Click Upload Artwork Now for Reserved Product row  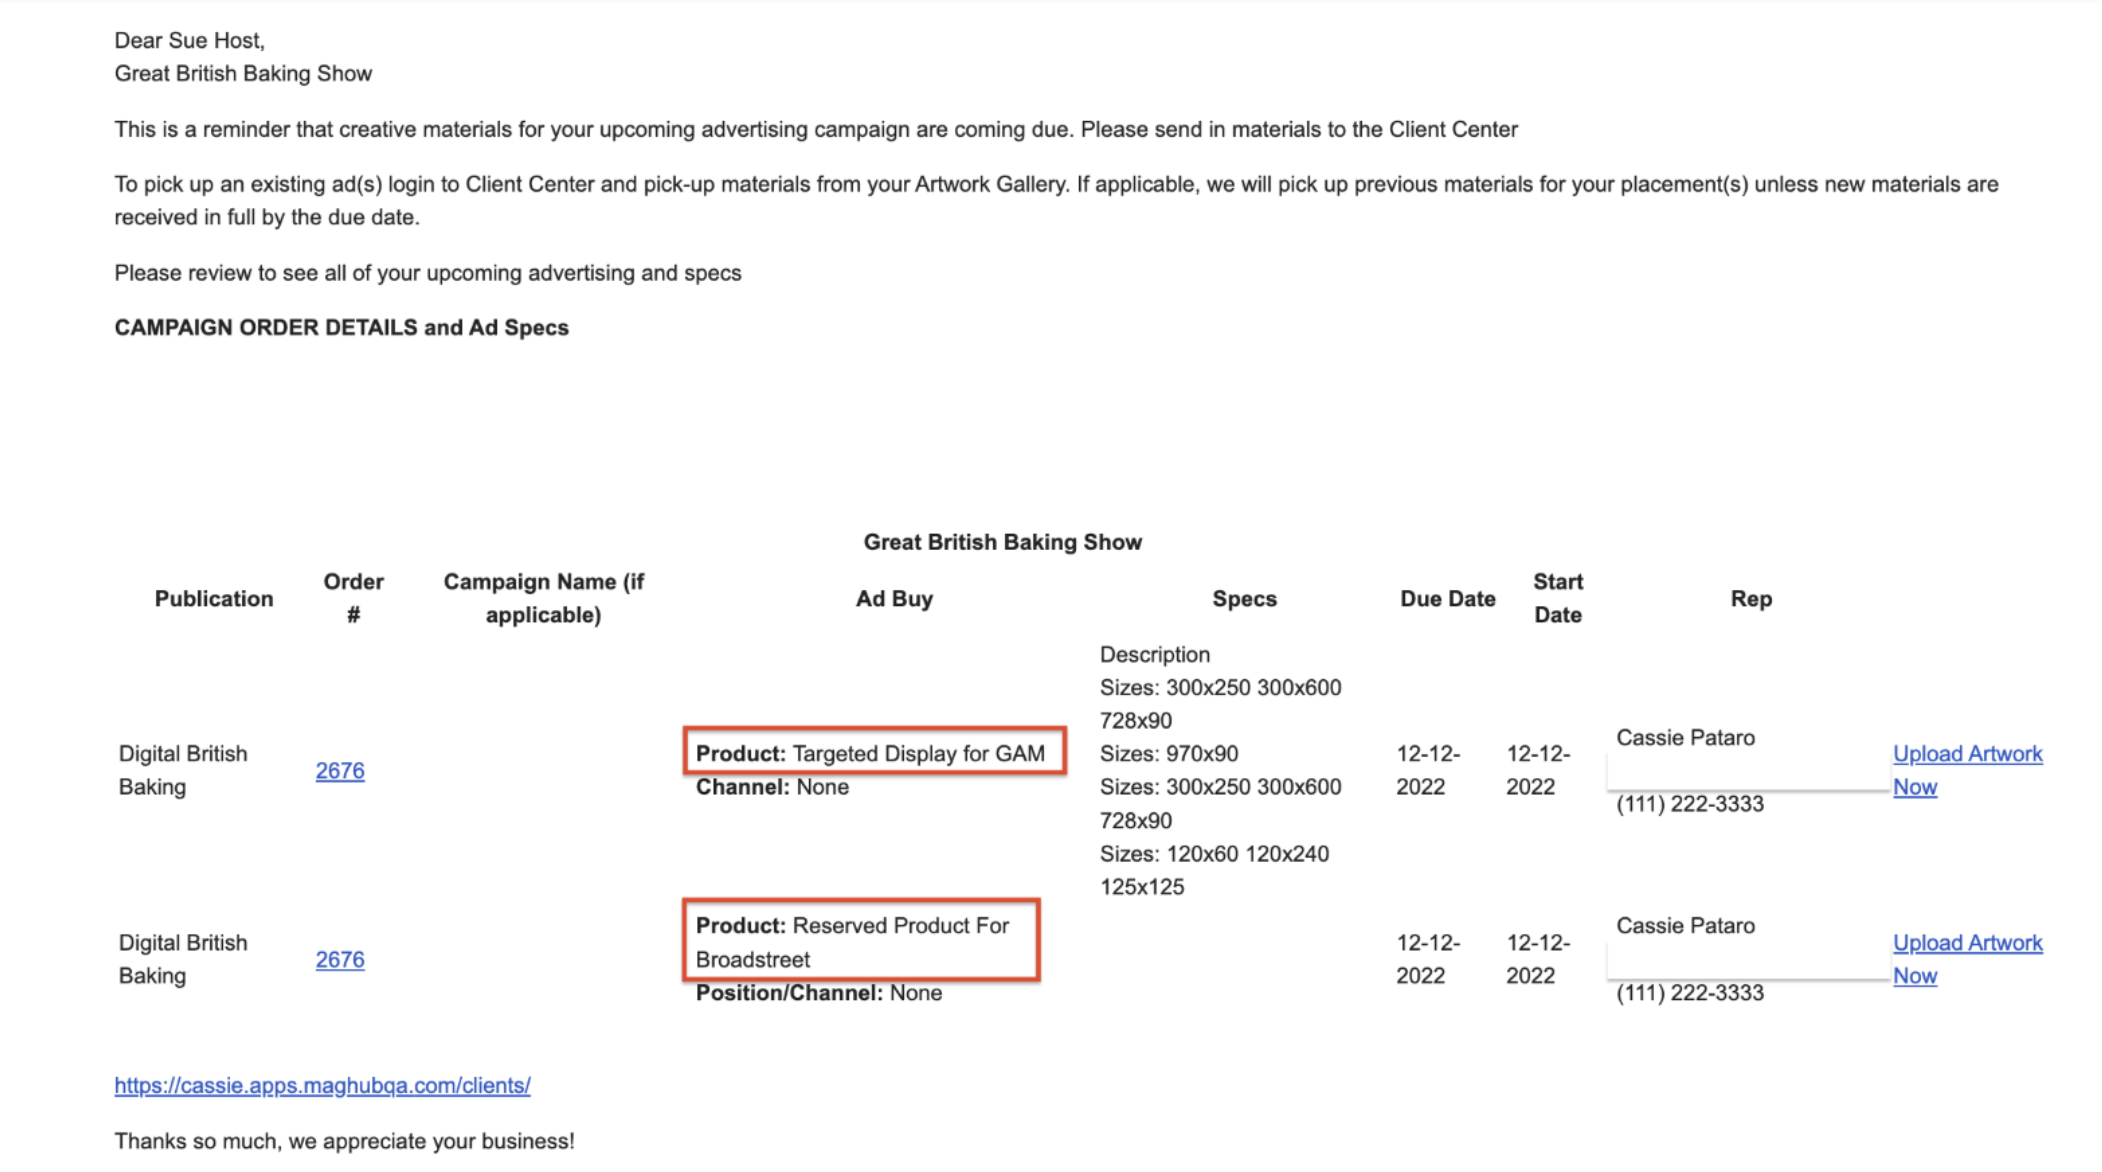click(x=1967, y=944)
